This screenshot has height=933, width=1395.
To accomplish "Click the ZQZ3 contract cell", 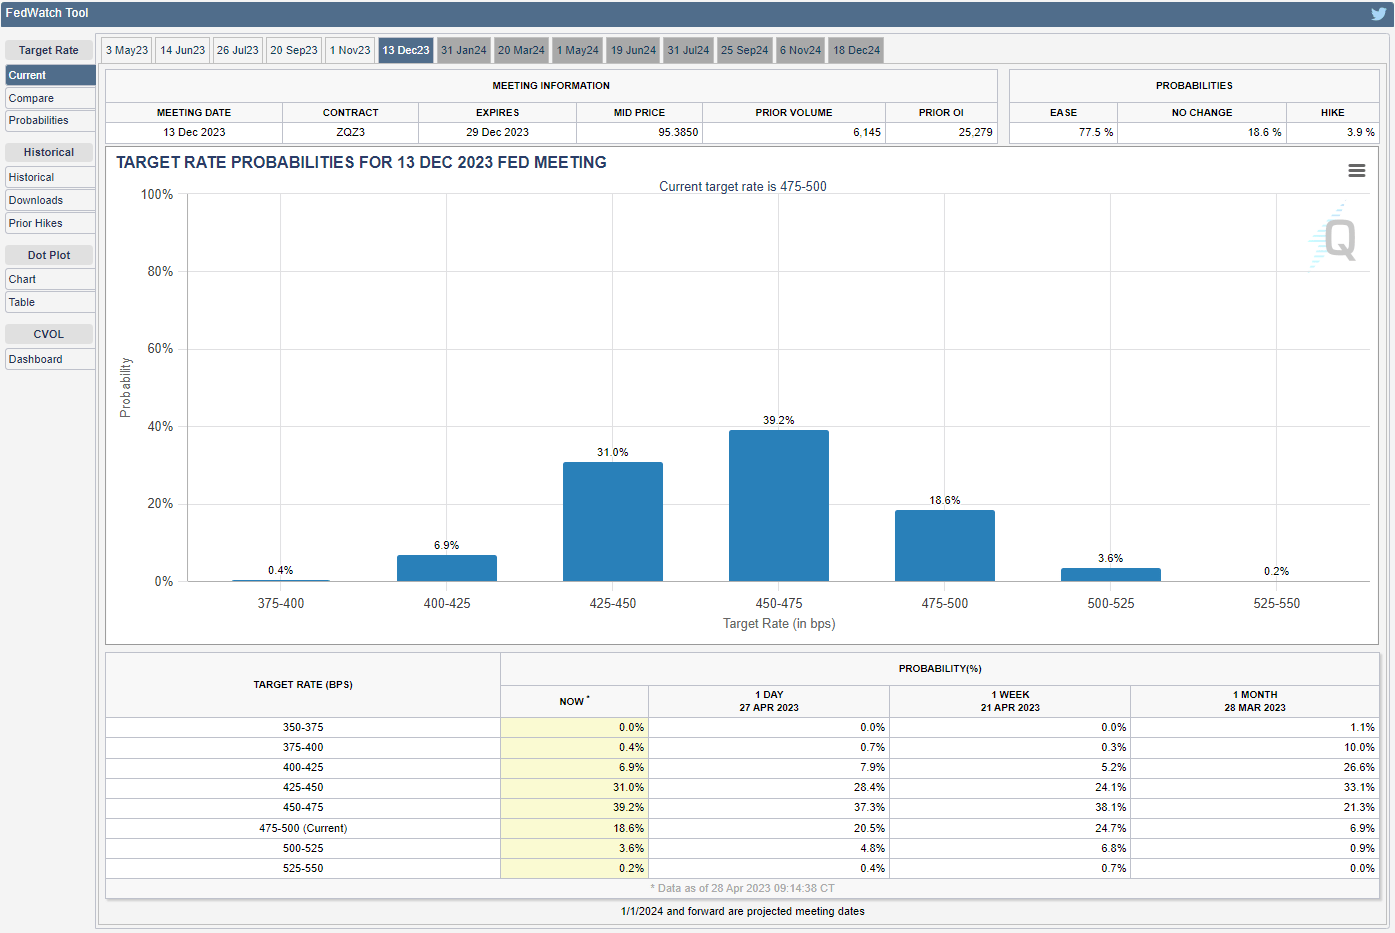I will coord(351,132).
